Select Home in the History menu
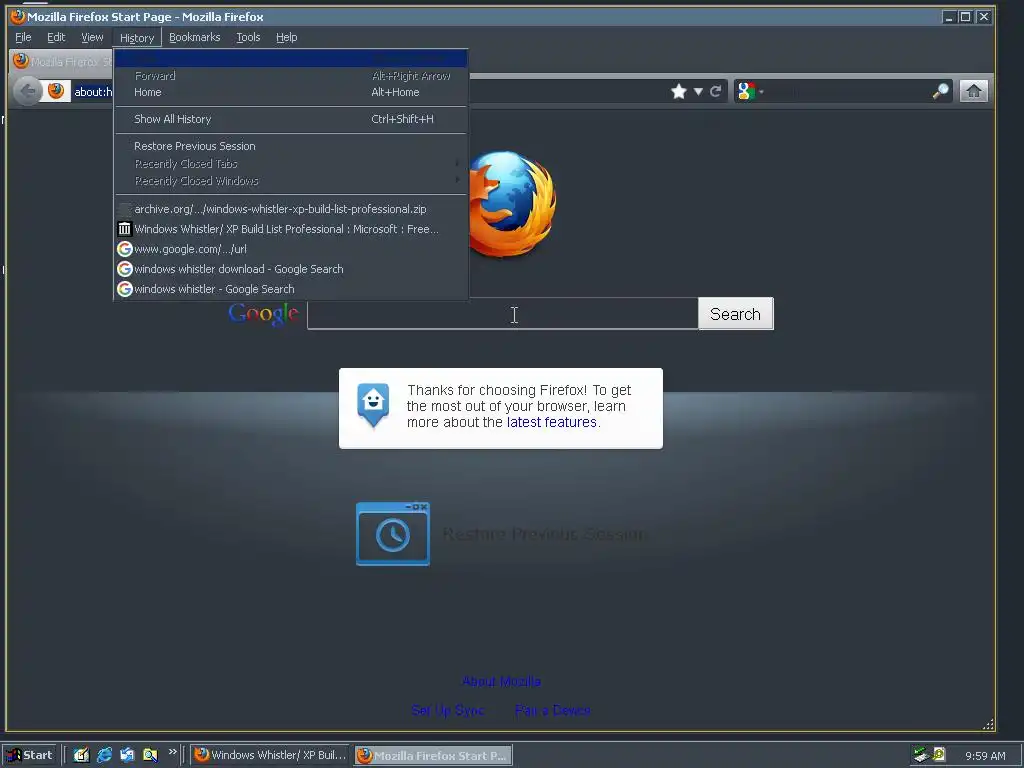This screenshot has height=768, width=1024. [x=291, y=92]
